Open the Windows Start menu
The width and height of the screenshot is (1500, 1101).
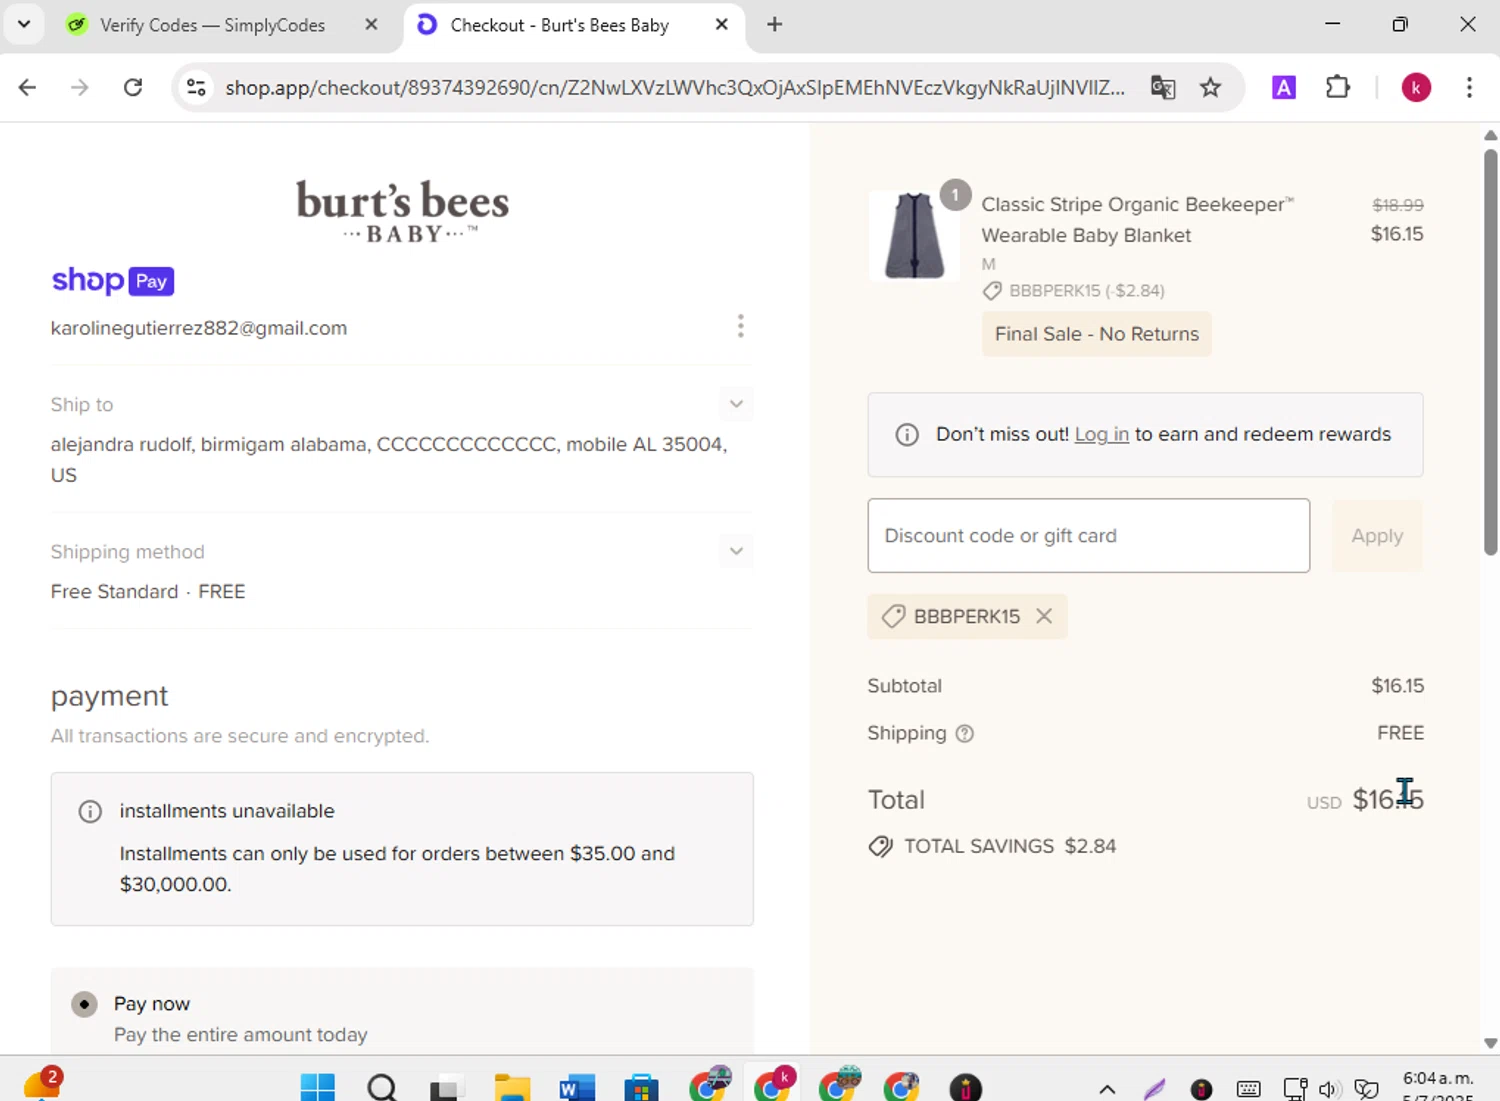[318, 1087]
